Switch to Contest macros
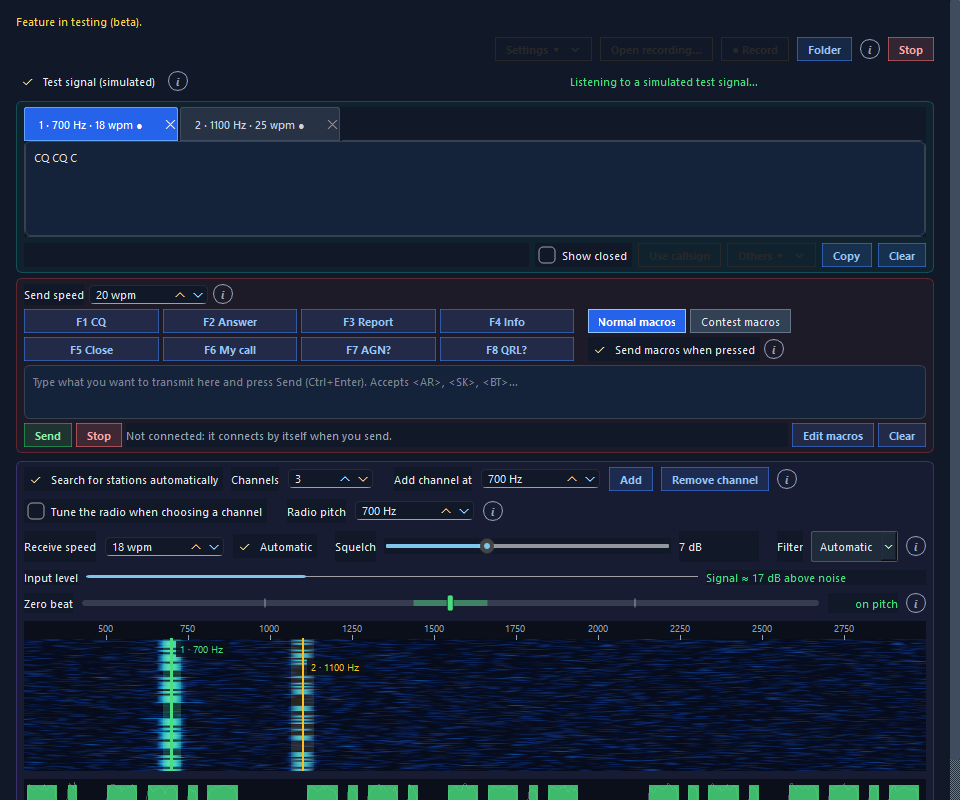 (740, 321)
